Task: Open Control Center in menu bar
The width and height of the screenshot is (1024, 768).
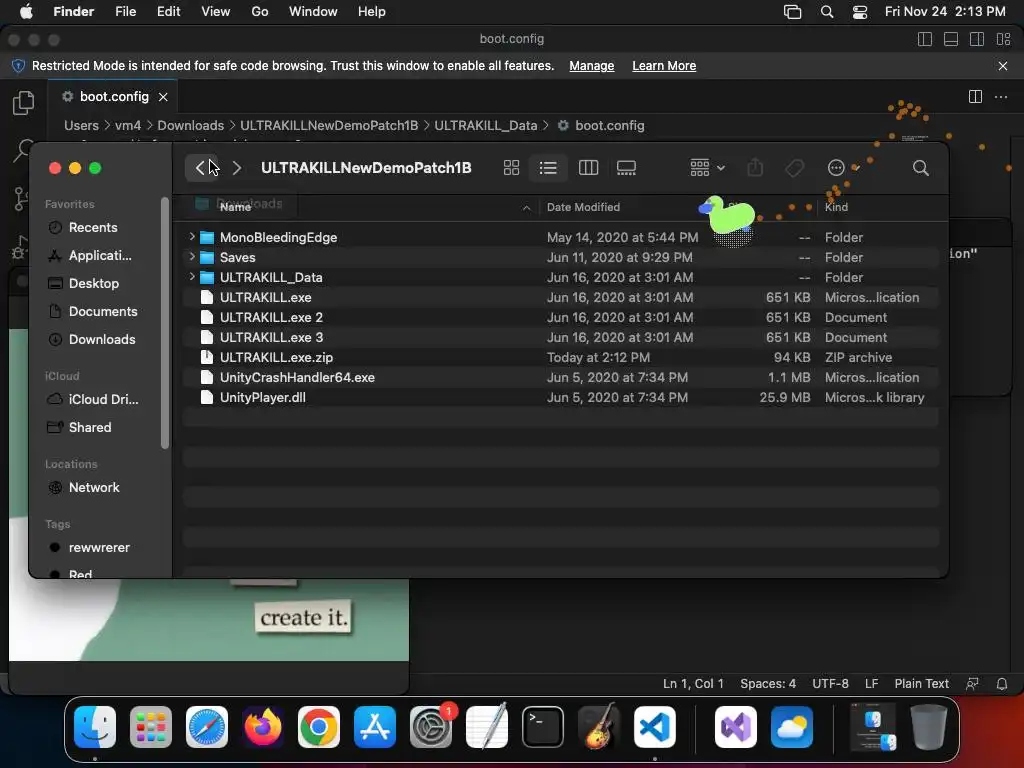Action: [860, 12]
